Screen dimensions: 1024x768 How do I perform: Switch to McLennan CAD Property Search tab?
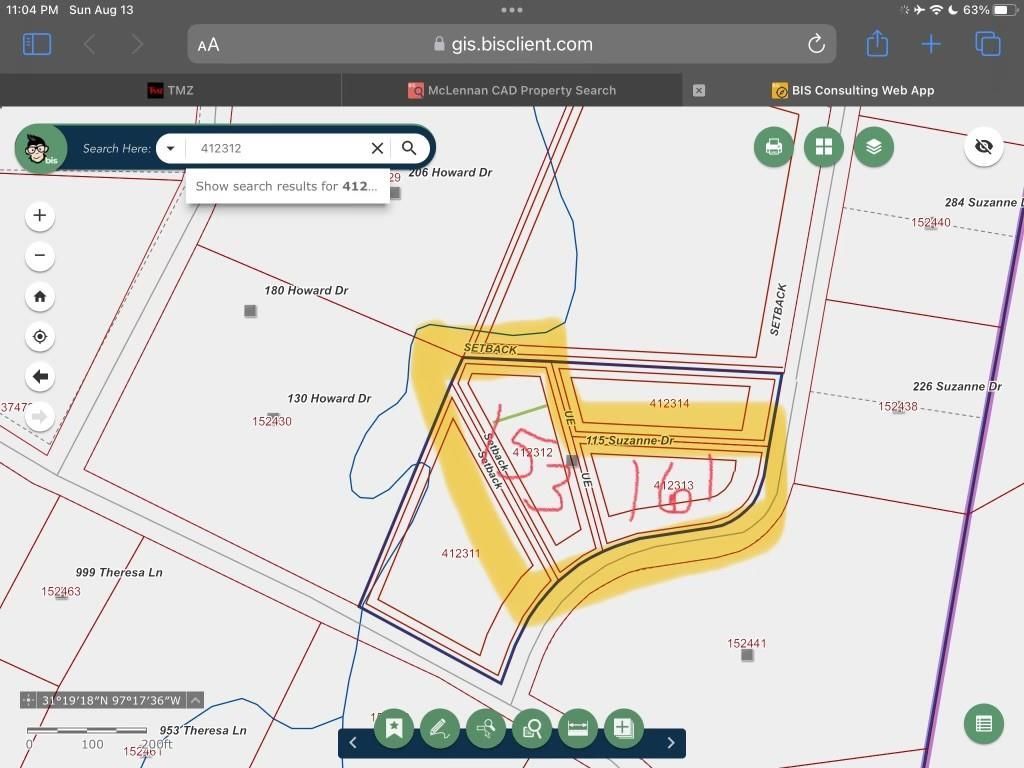(x=511, y=90)
